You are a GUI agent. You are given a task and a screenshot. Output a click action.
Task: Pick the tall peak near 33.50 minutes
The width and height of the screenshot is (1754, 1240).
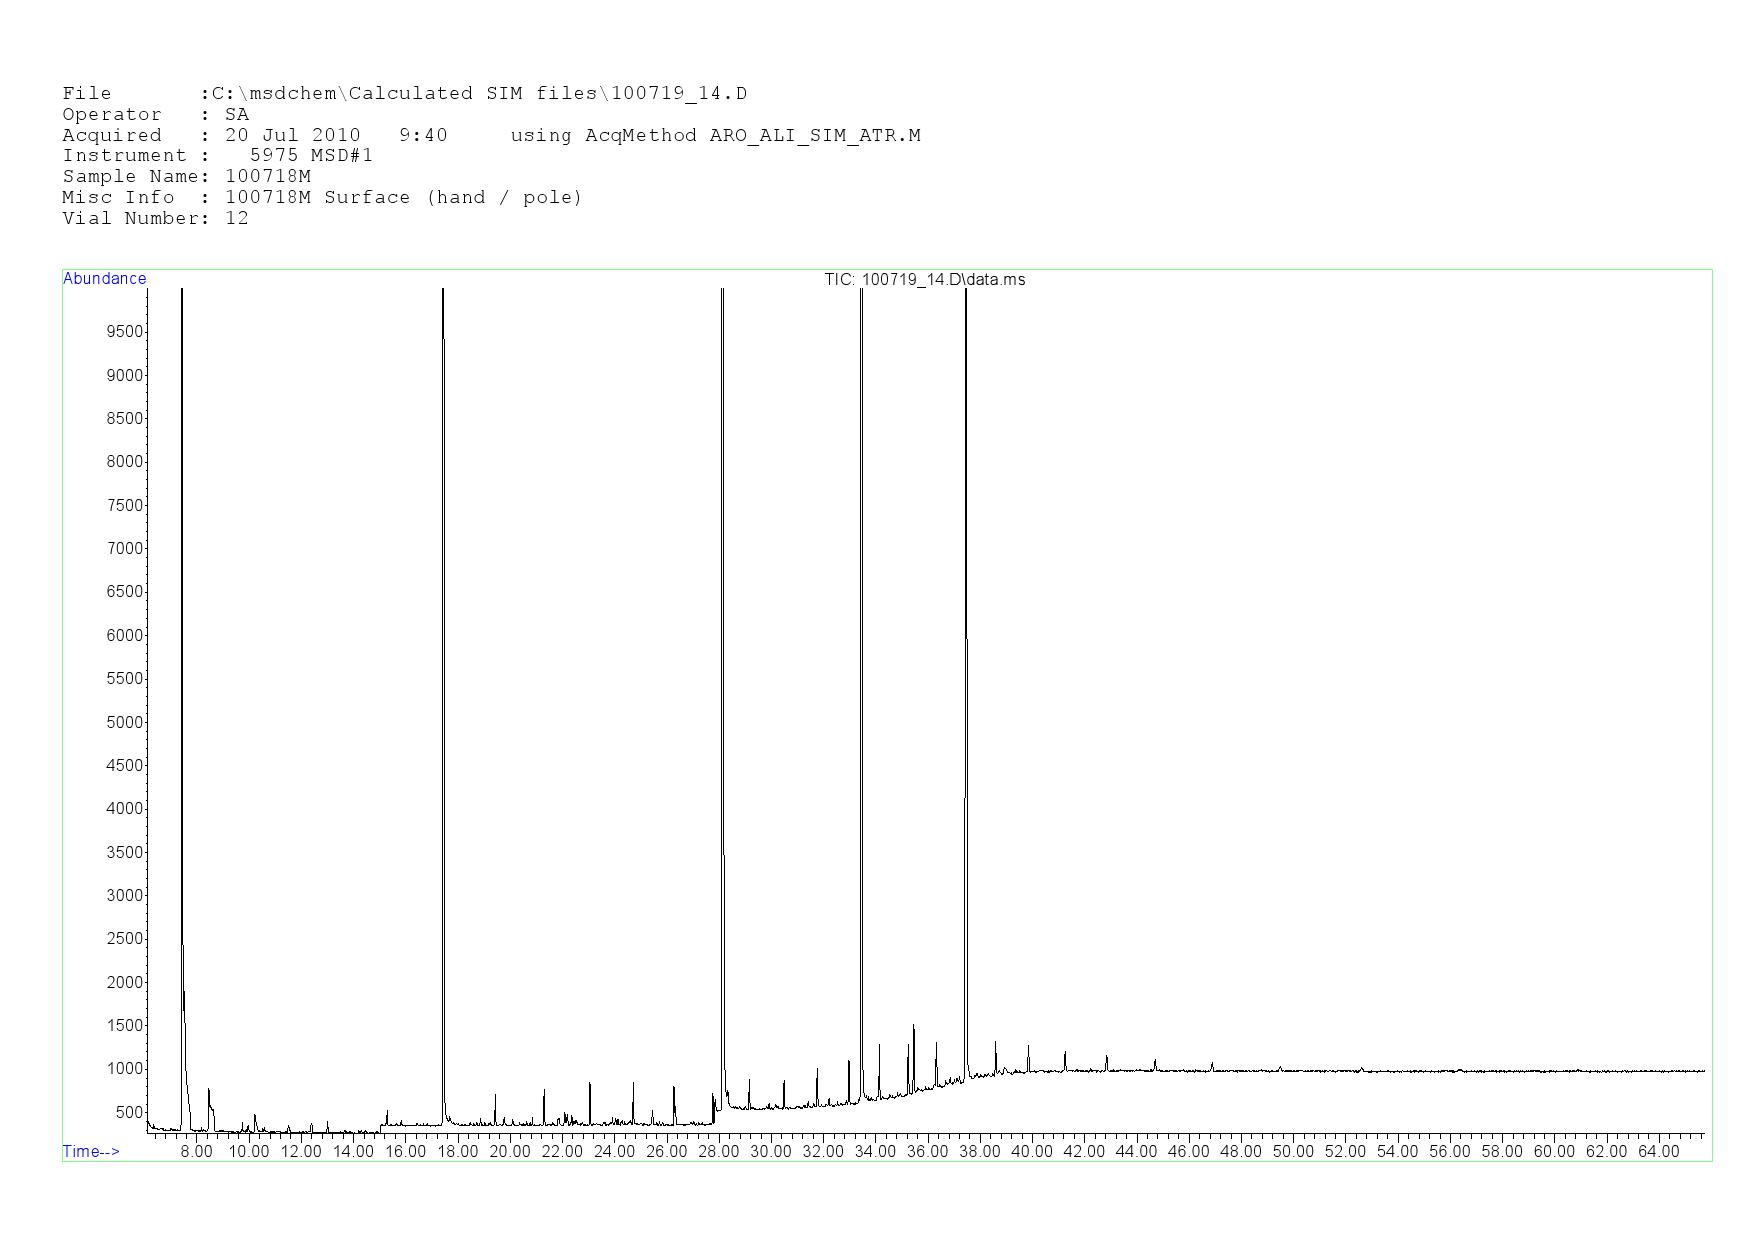click(861, 600)
